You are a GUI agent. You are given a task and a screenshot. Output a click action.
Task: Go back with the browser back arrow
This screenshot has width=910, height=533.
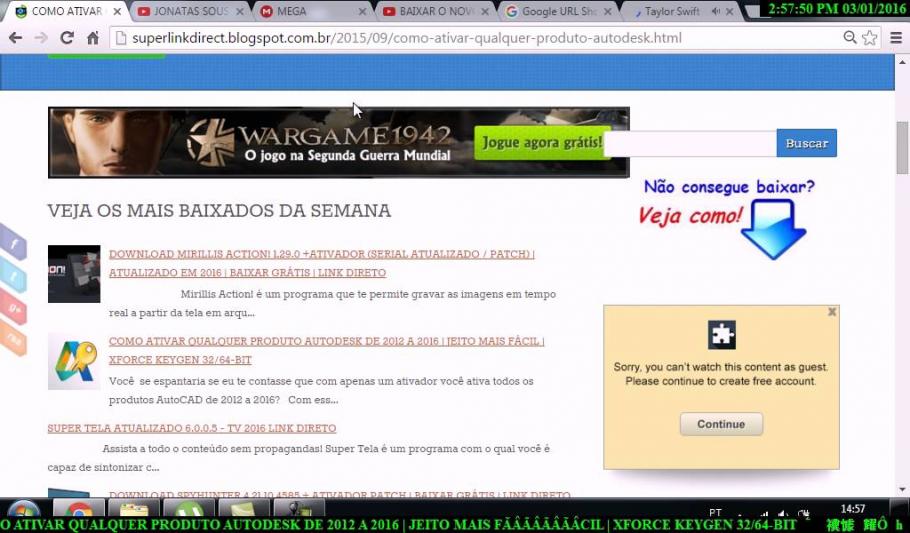16,38
